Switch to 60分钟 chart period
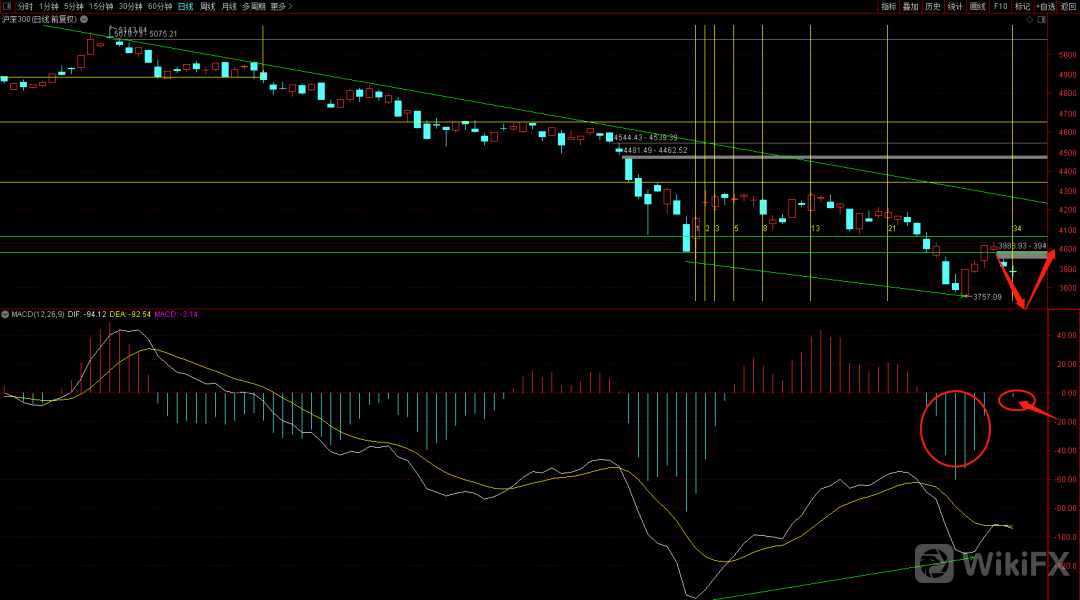Screen dimensions: 1080x600 [x=159, y=6]
